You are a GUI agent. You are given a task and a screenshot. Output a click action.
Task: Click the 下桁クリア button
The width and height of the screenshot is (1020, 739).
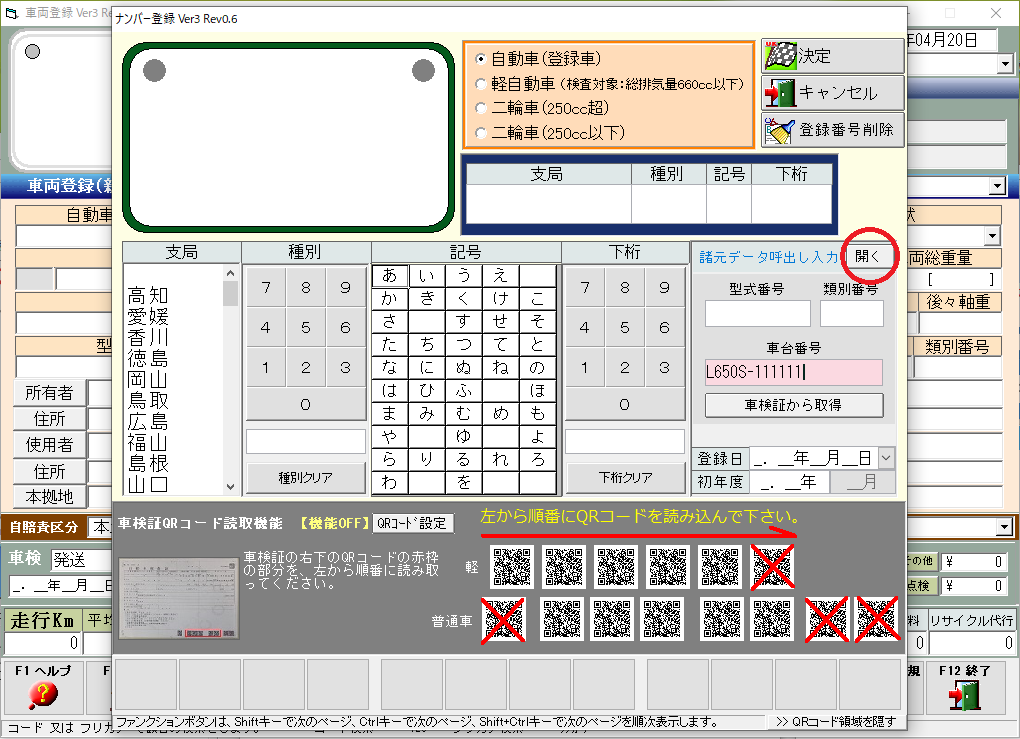[x=625, y=478]
